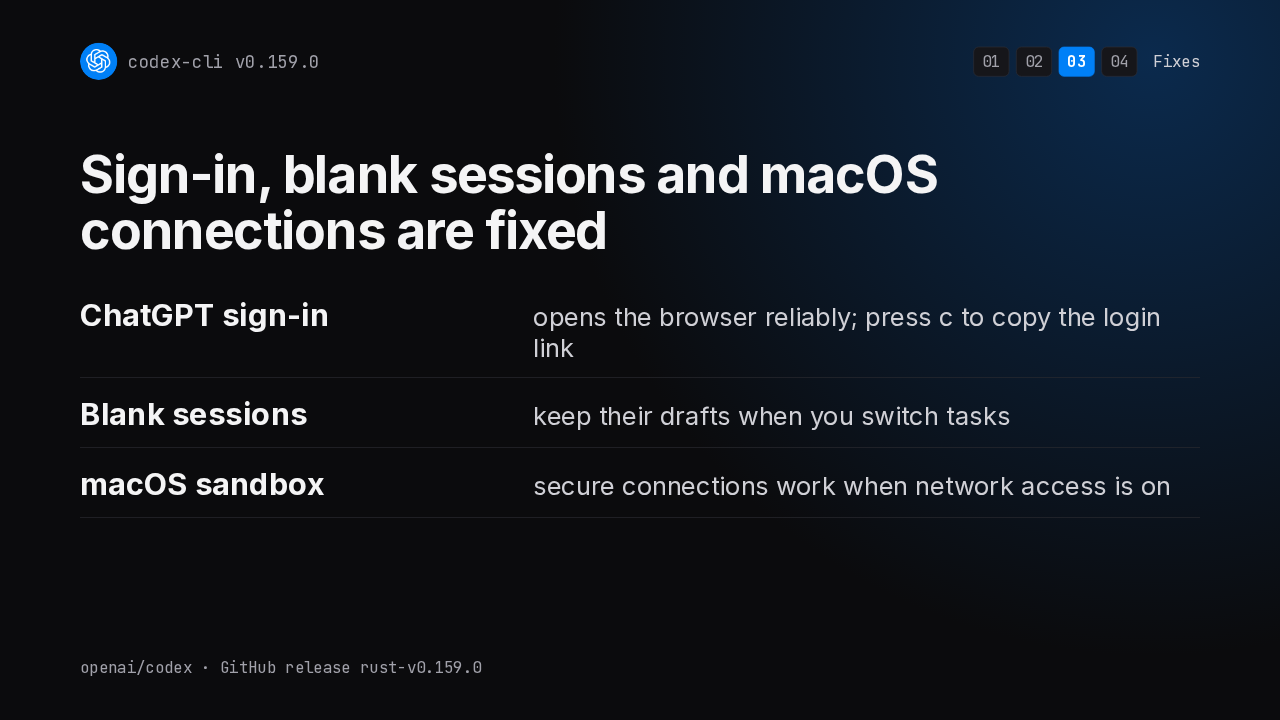Click the ChatGPT sign-in row heading
This screenshot has width=1280, height=720.
click(x=204, y=316)
